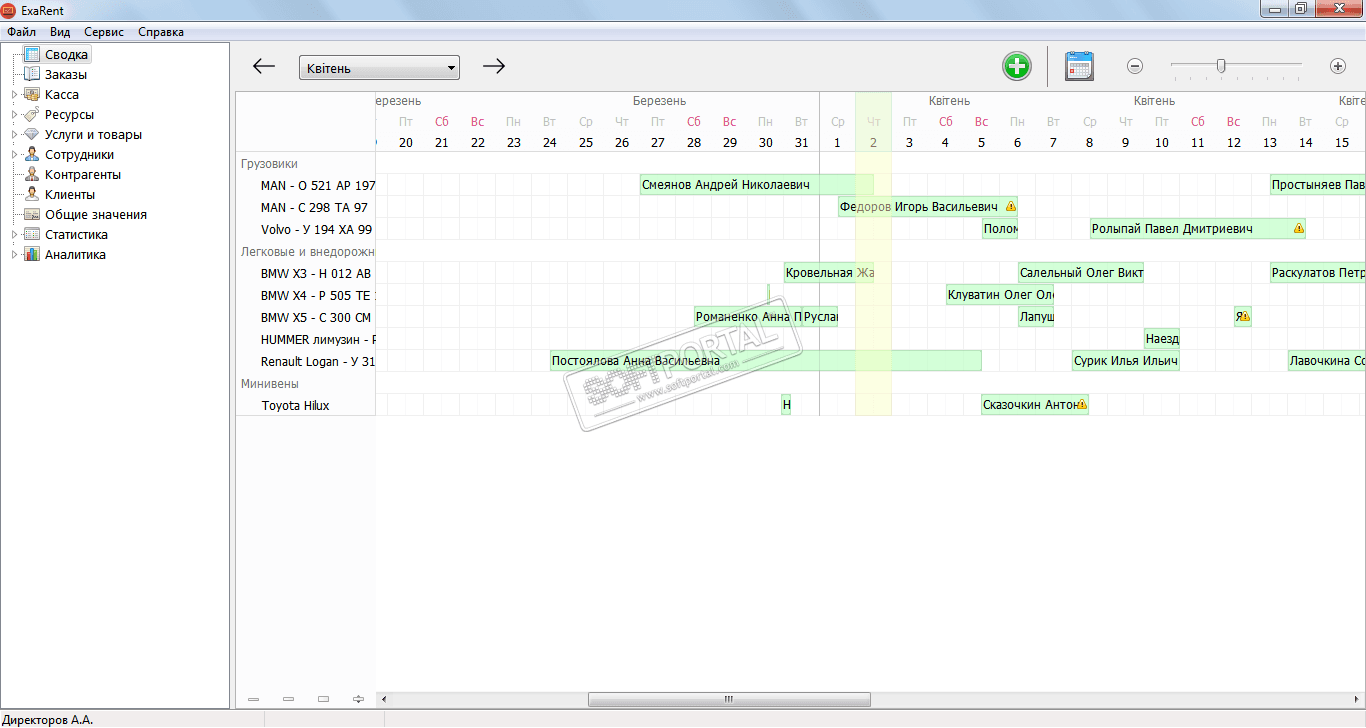The height and width of the screenshot is (728, 1366).
Task: Click the horizontal scrollbar thumb
Action: pyautogui.click(x=729, y=699)
